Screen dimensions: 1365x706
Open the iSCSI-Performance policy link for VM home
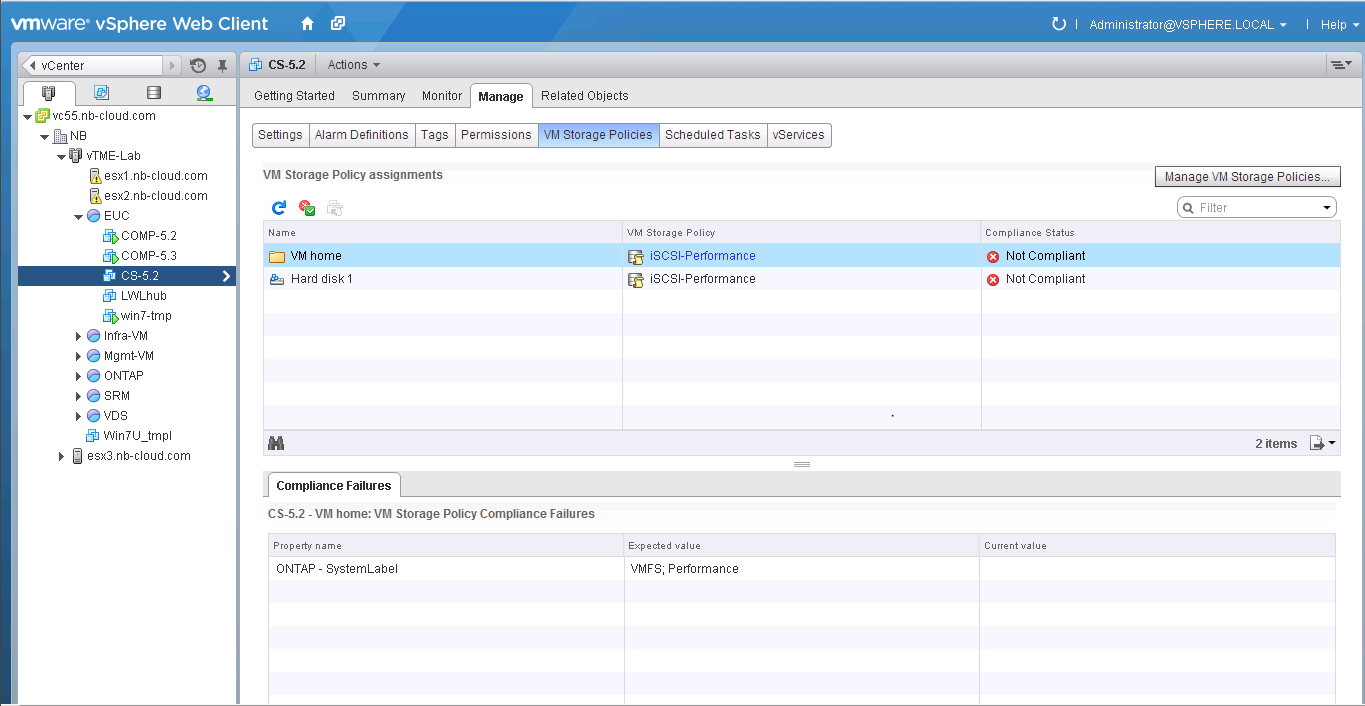pos(702,256)
